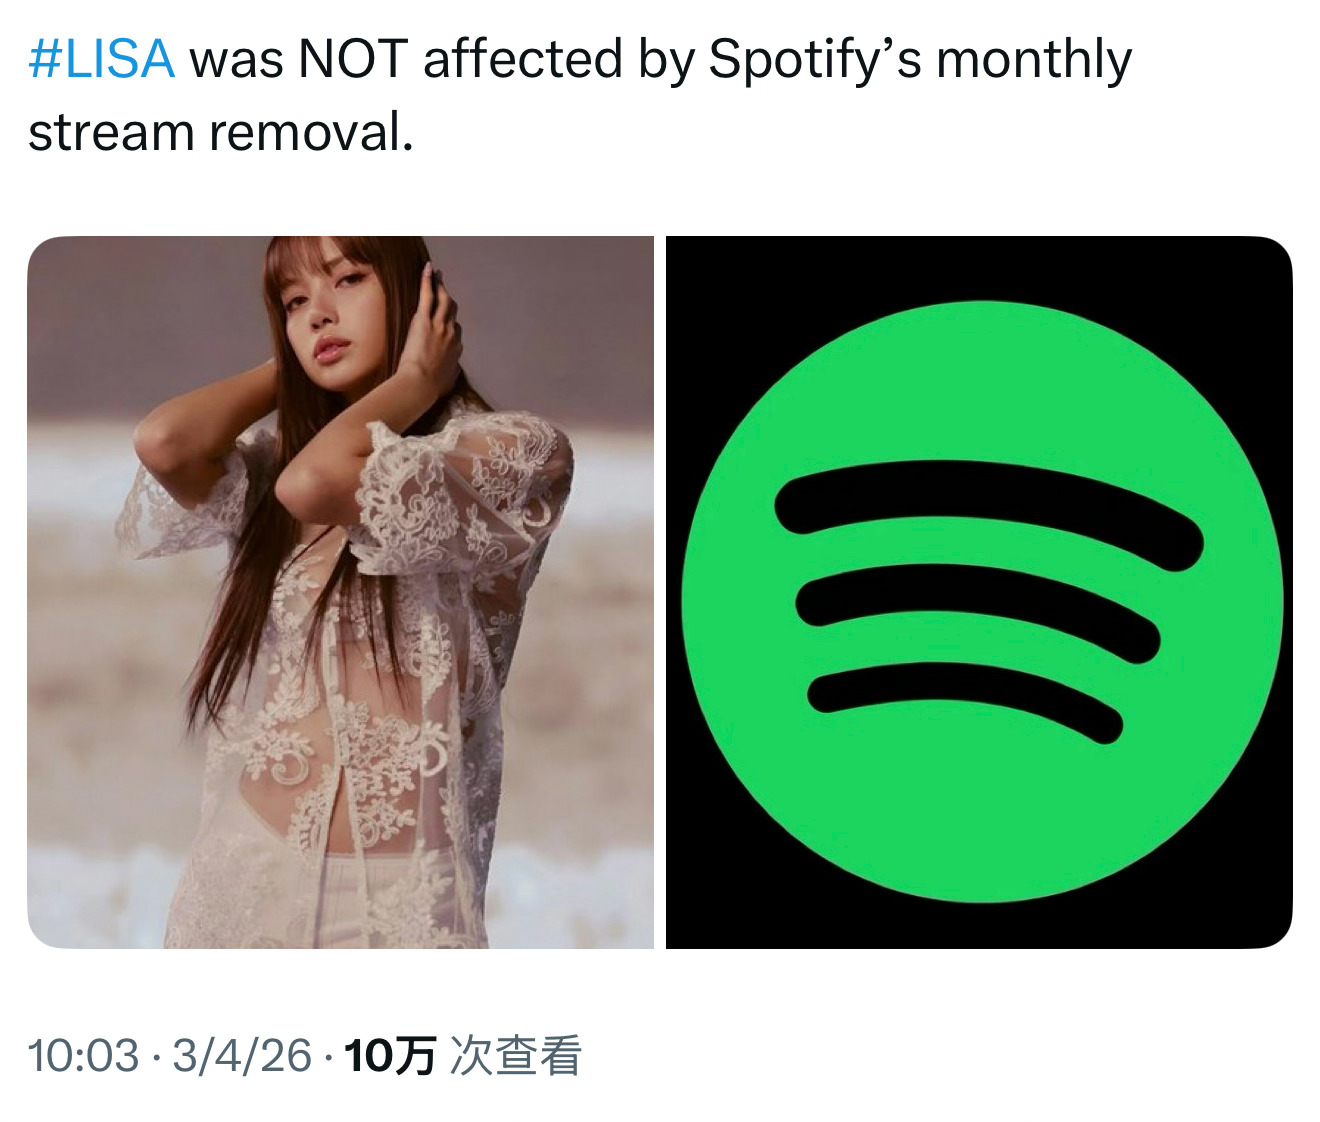
Task: Click the word Spotify's in the tweet text
Action: [815, 61]
